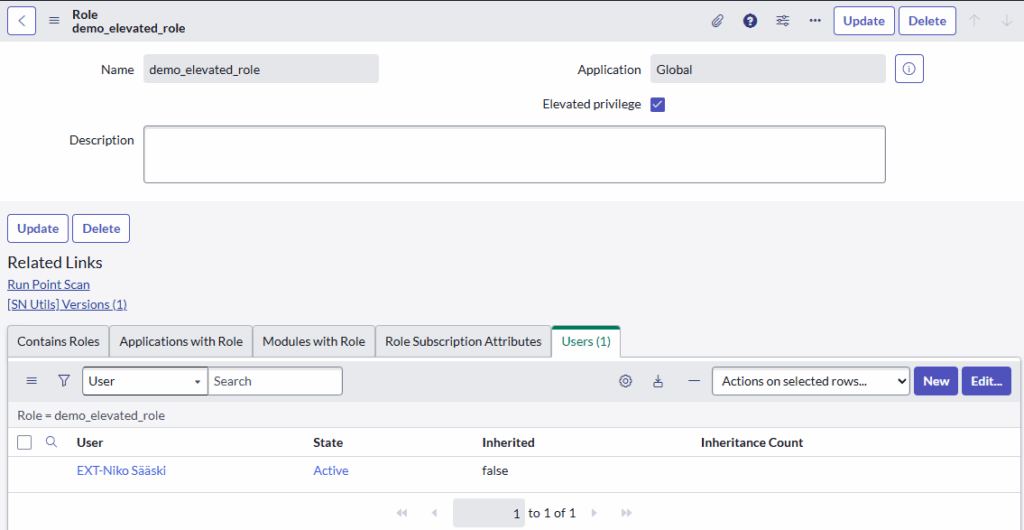Click into the Application field

(768, 69)
